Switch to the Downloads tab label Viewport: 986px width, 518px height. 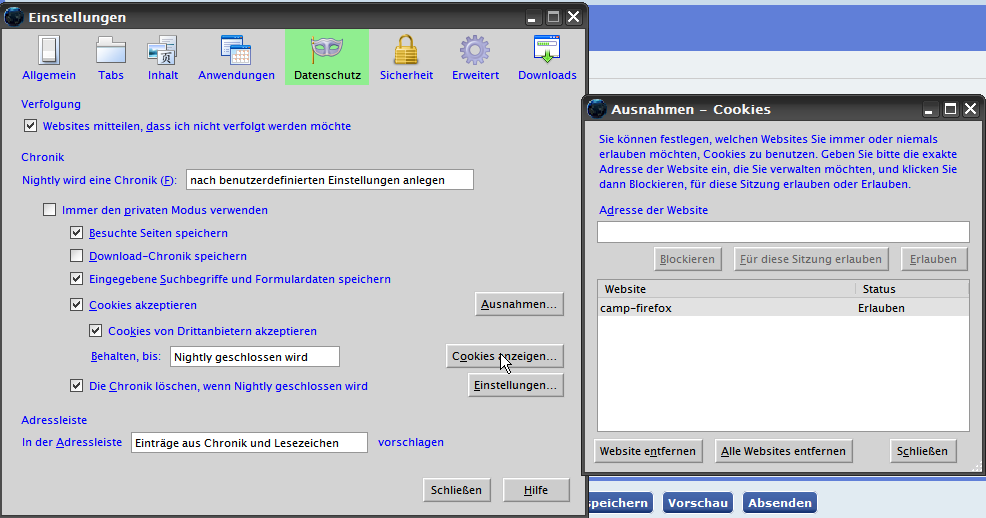click(x=546, y=75)
